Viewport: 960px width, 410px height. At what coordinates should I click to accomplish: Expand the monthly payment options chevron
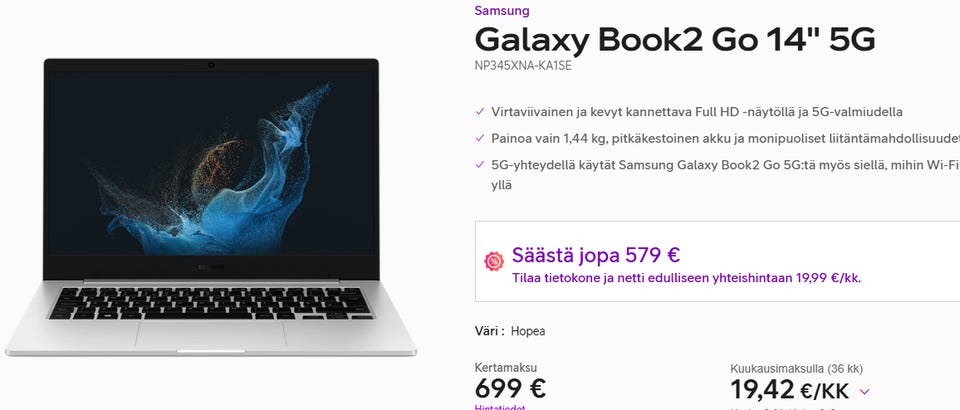click(x=864, y=392)
